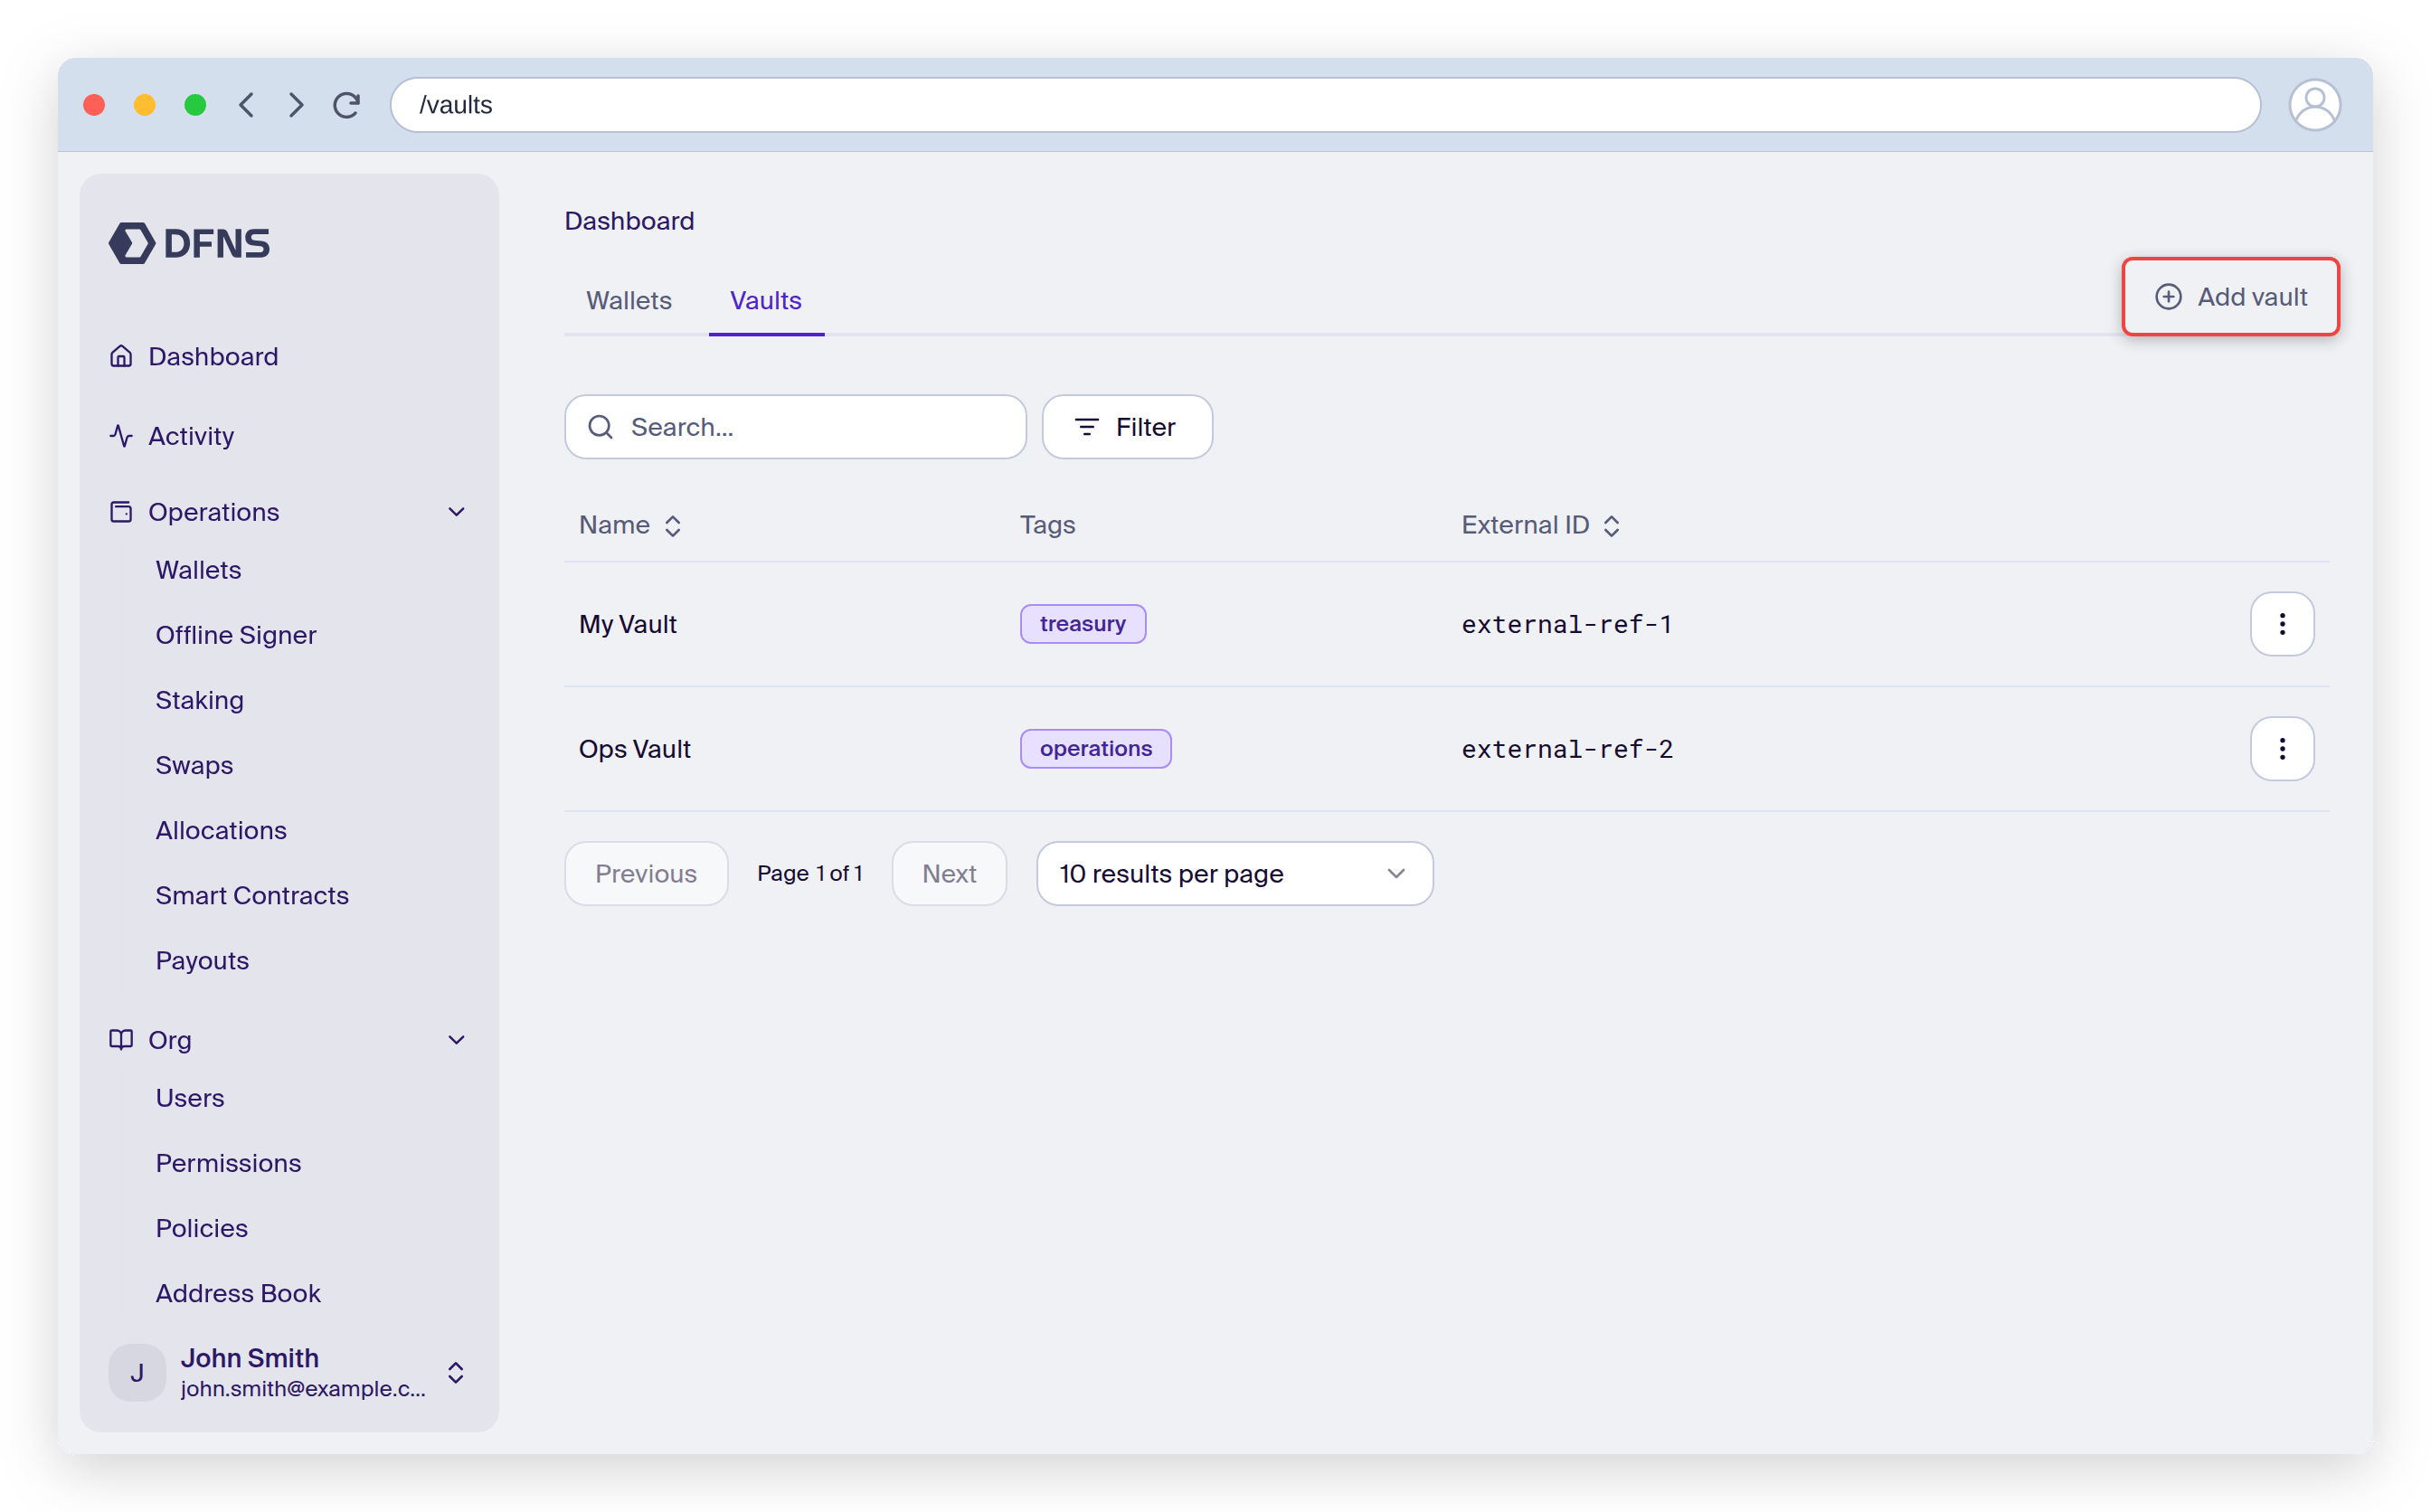Click the Next page button
This screenshot has height=1512, width=2431.
click(949, 874)
